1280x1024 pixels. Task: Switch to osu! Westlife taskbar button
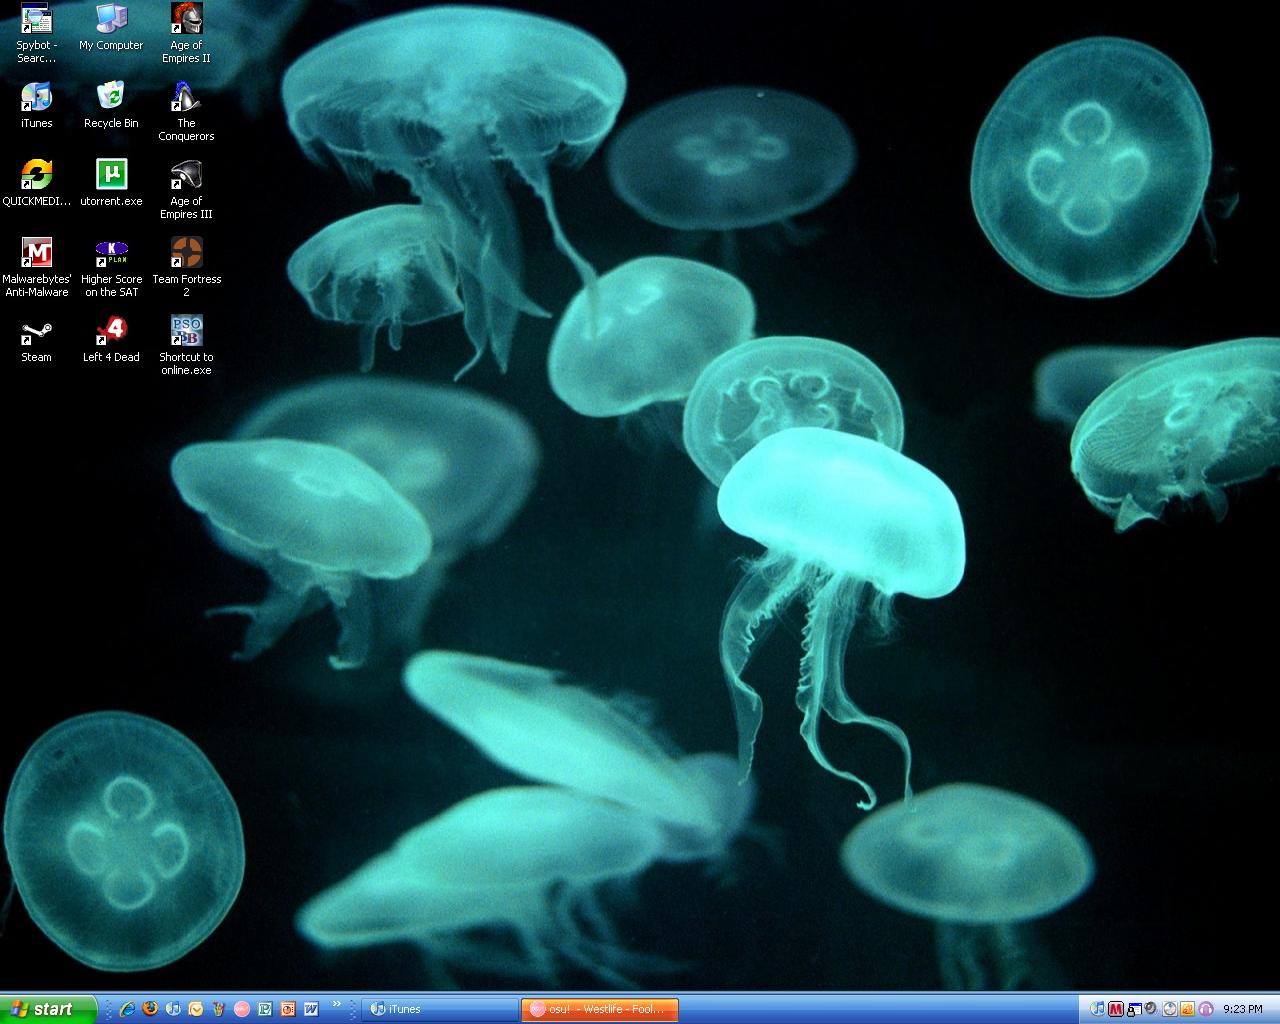point(600,1009)
